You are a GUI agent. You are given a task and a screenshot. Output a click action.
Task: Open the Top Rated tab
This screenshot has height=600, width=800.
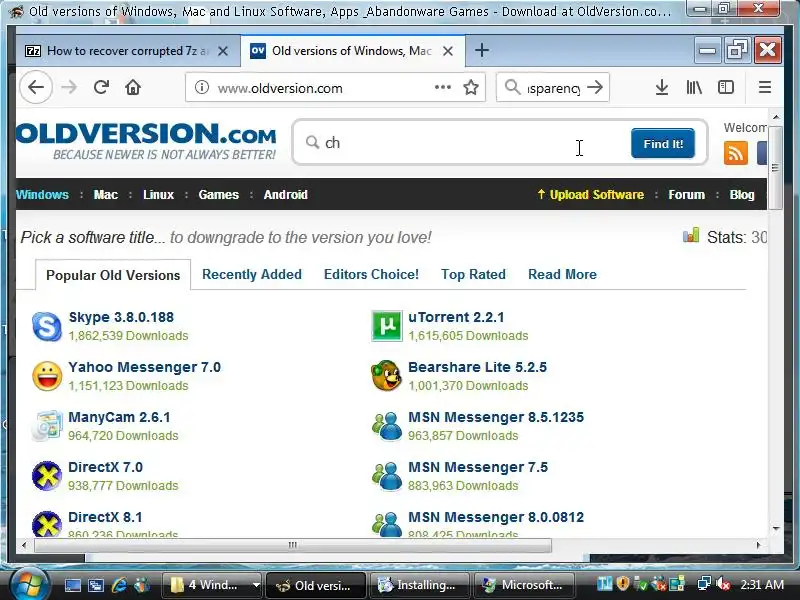(x=473, y=274)
